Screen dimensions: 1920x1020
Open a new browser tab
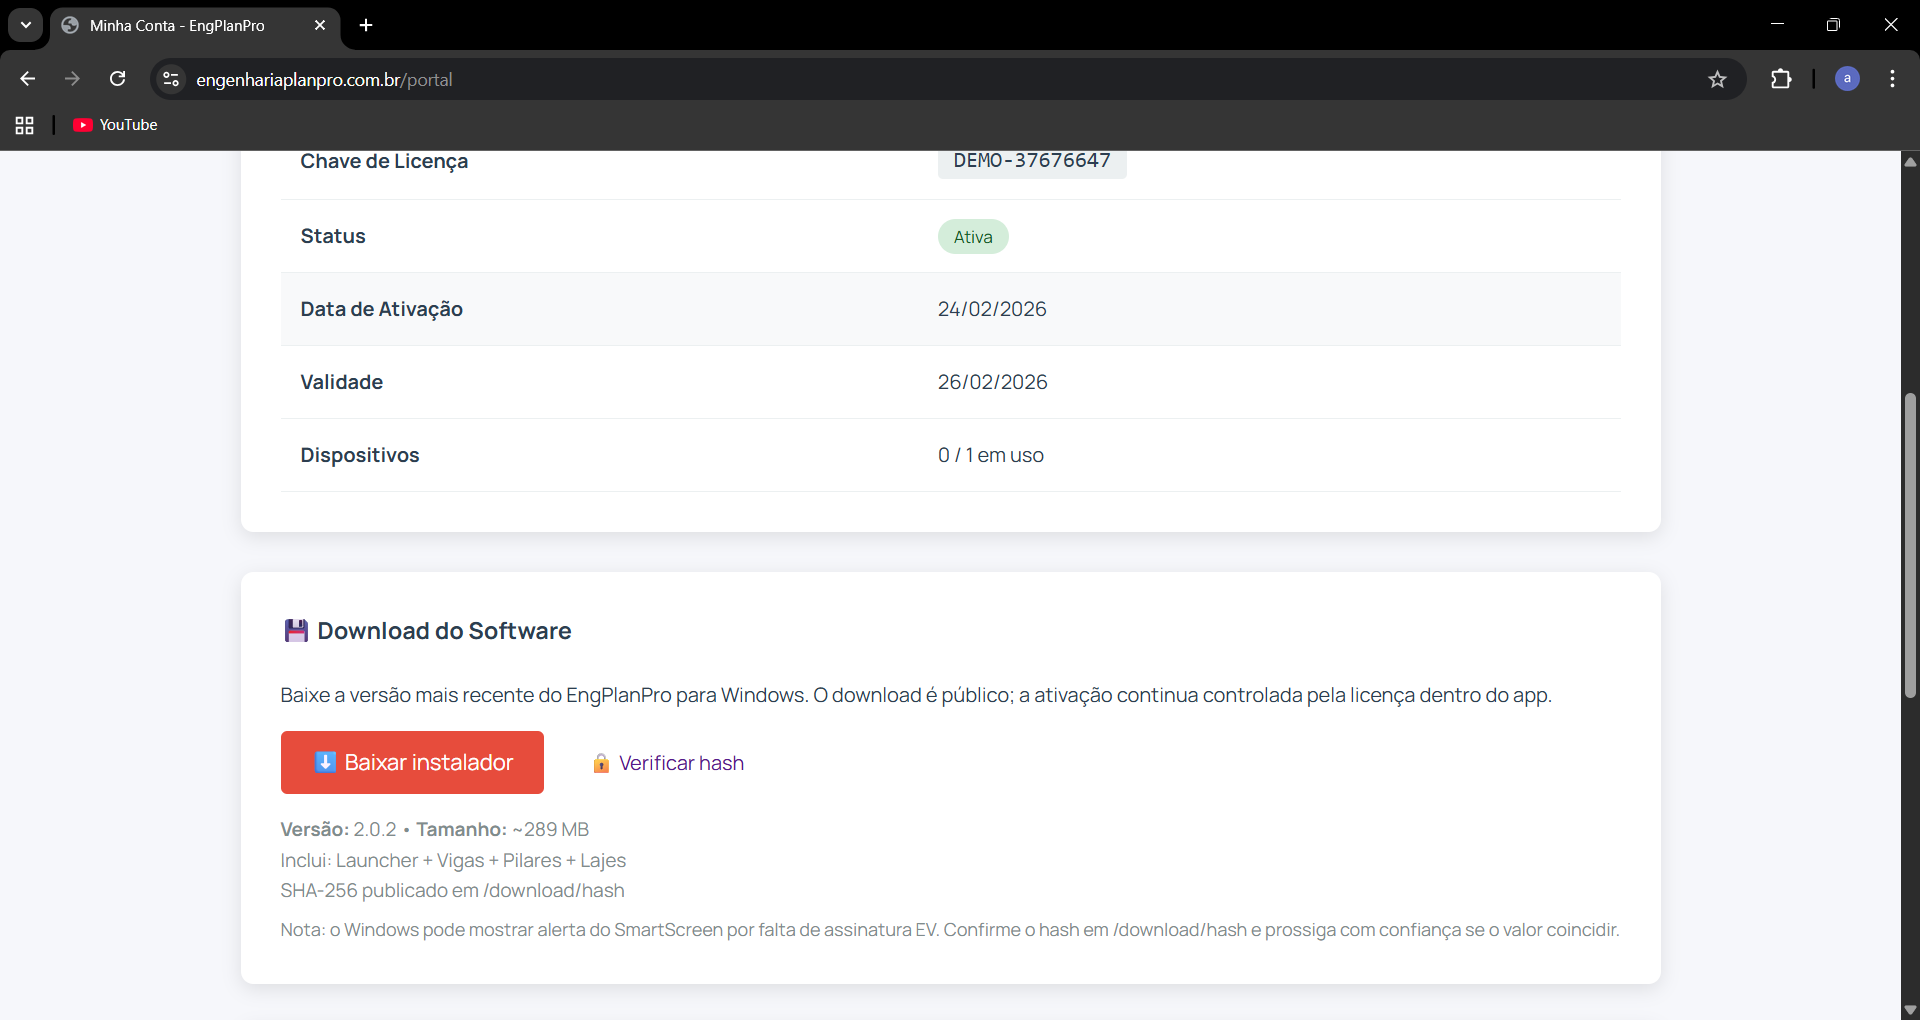click(x=366, y=25)
